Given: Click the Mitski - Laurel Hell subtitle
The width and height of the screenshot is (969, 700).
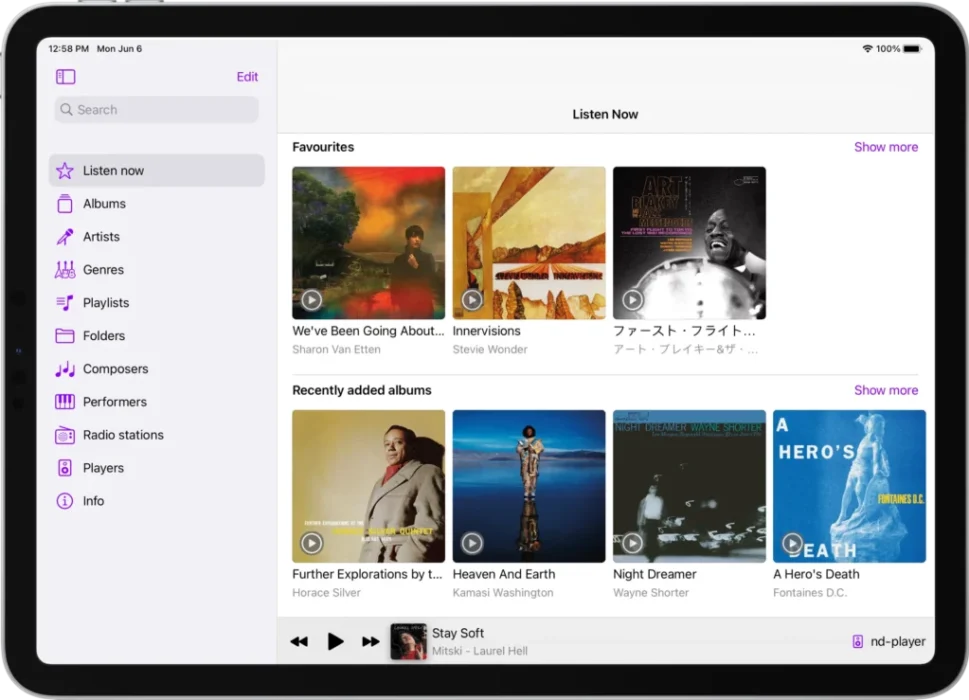Looking at the screenshot, I should [480, 651].
